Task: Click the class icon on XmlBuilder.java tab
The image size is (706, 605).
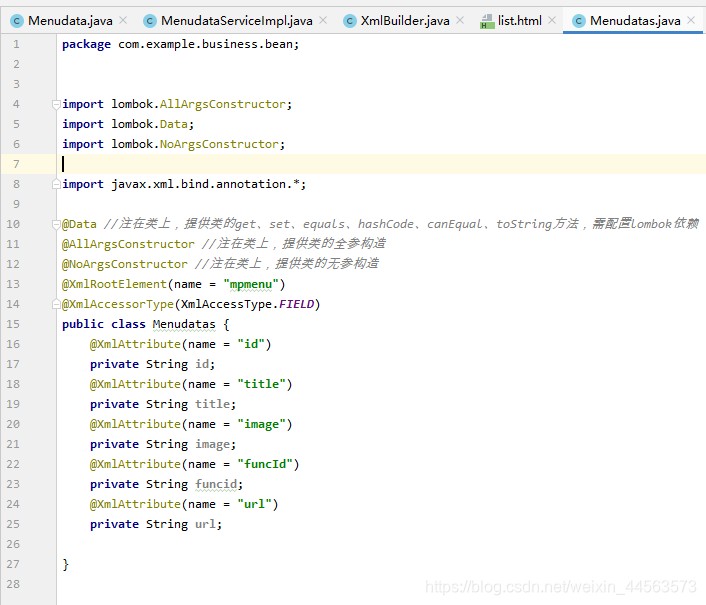Action: click(x=349, y=21)
